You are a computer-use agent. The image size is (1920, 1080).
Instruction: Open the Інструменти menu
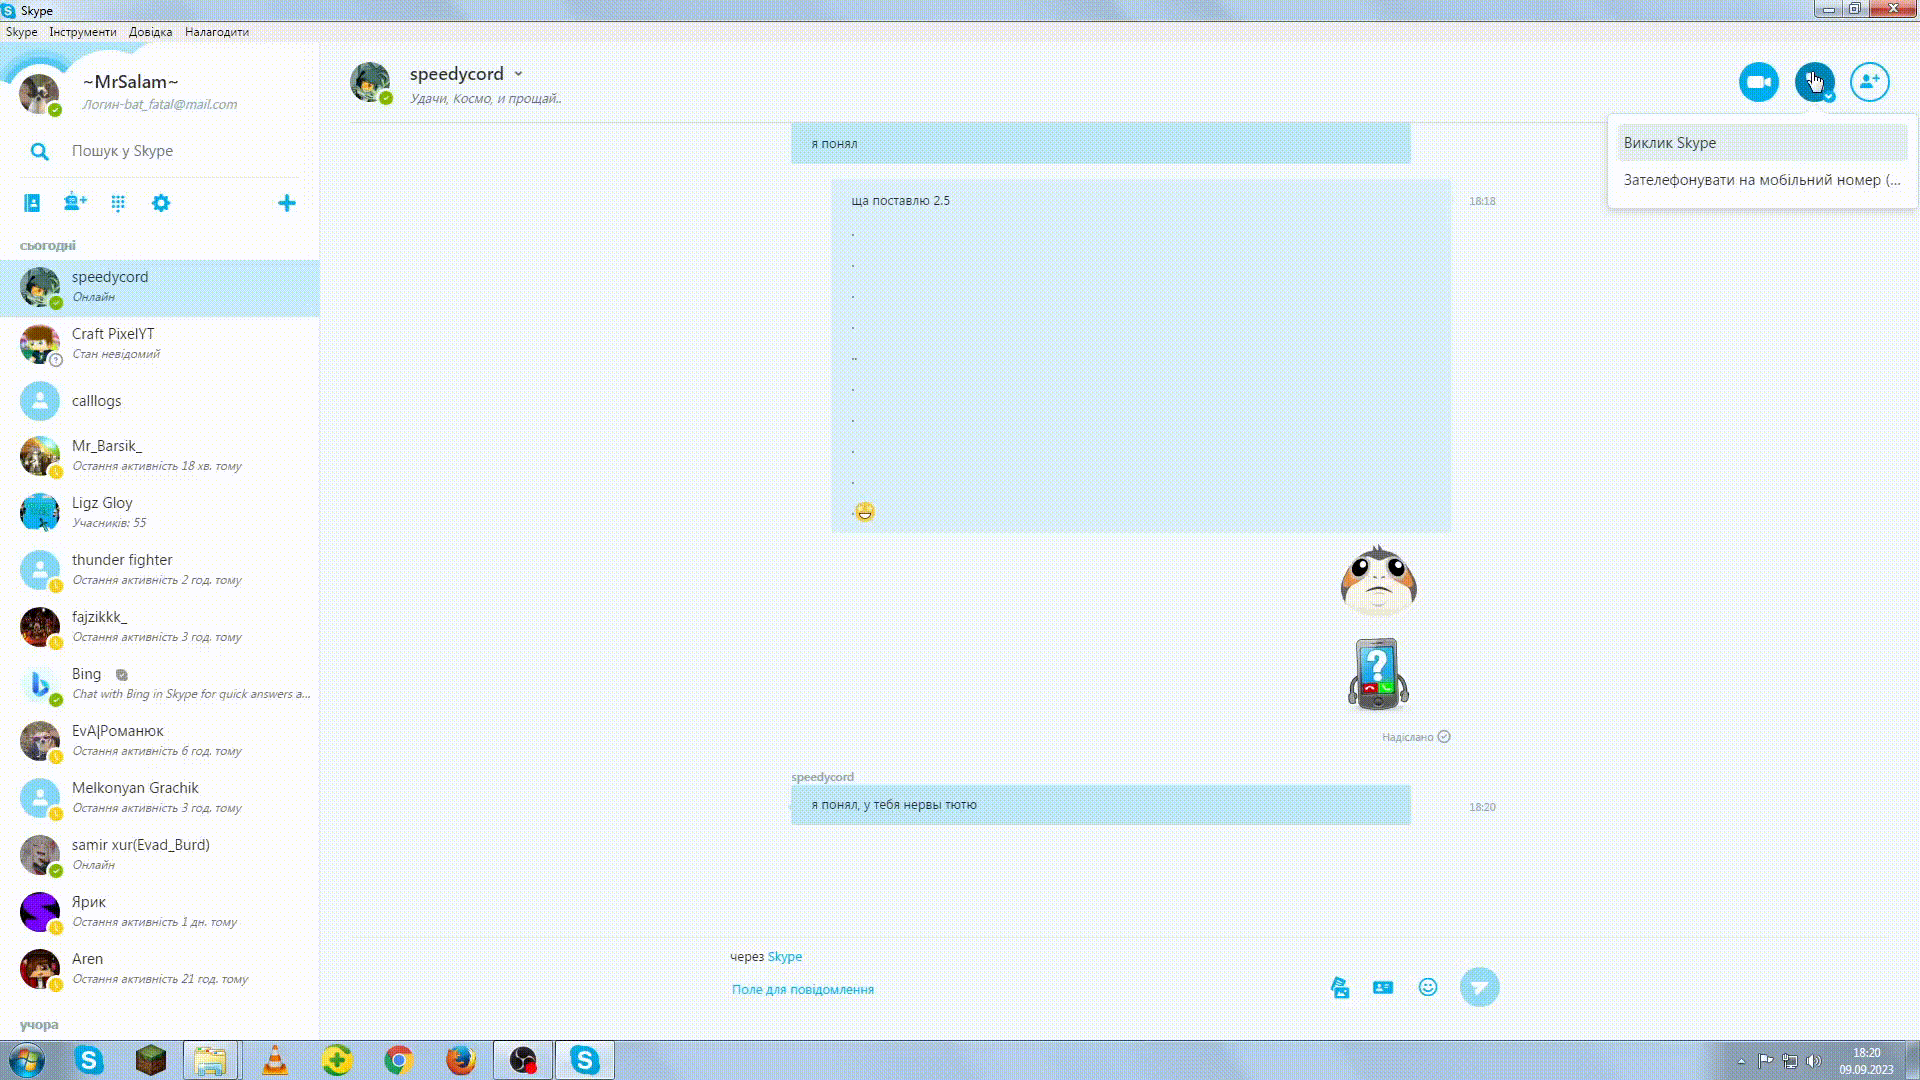[x=82, y=32]
